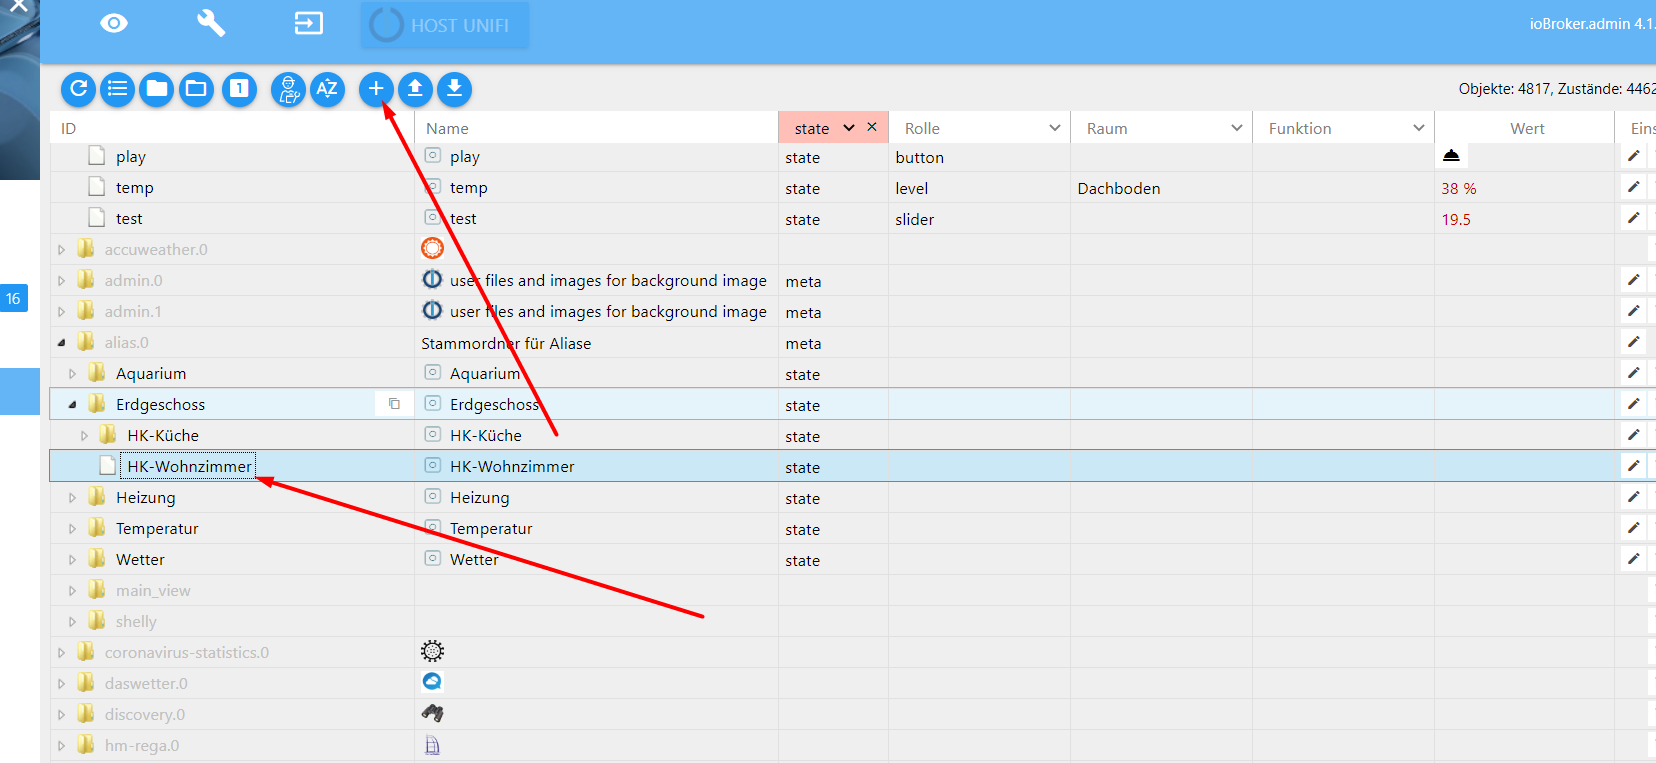The height and width of the screenshot is (763, 1656).
Task: Expand the Wetter folder
Action: [72, 560]
